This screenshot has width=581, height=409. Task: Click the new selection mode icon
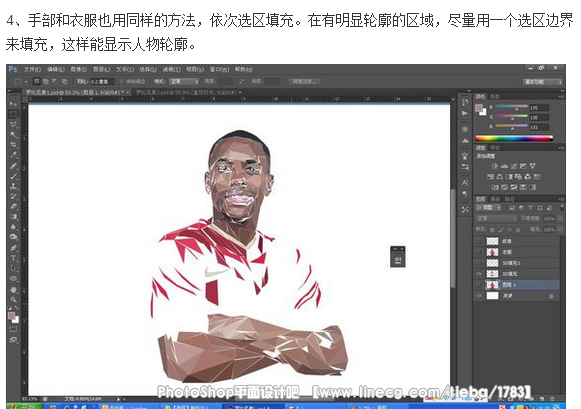pos(37,81)
